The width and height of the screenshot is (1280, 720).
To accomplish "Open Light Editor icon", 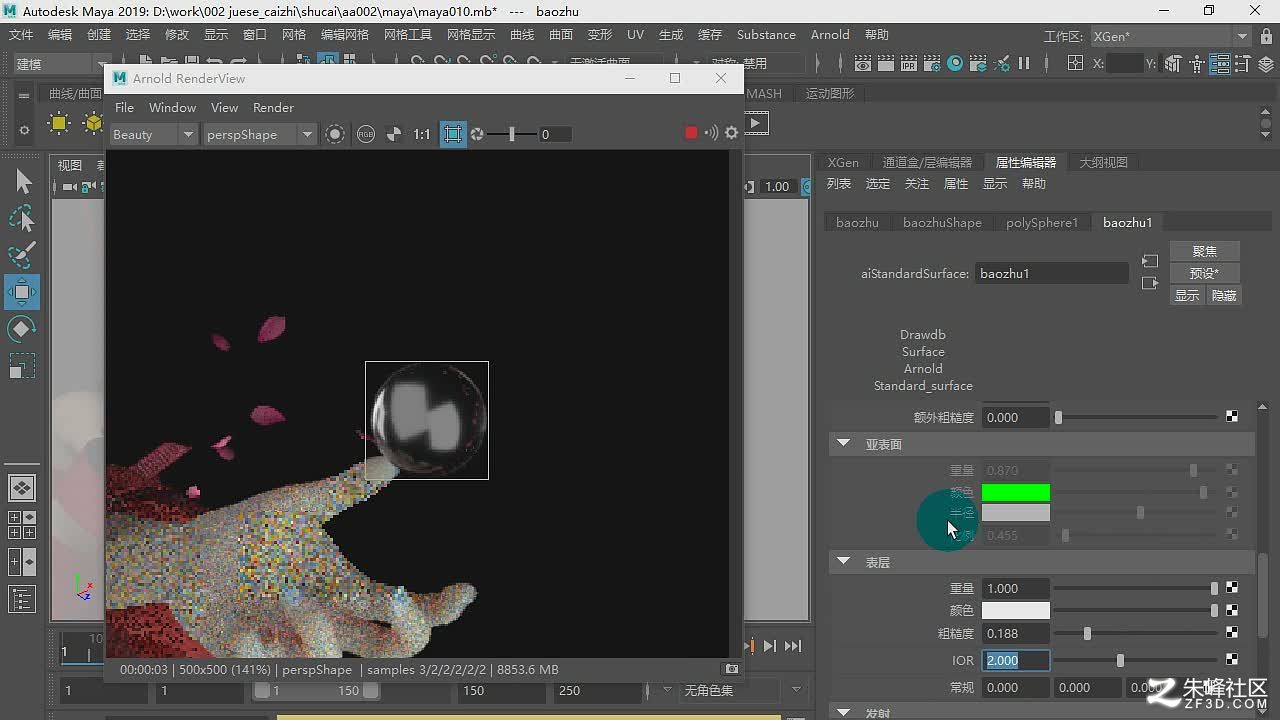I will pos(1001,63).
